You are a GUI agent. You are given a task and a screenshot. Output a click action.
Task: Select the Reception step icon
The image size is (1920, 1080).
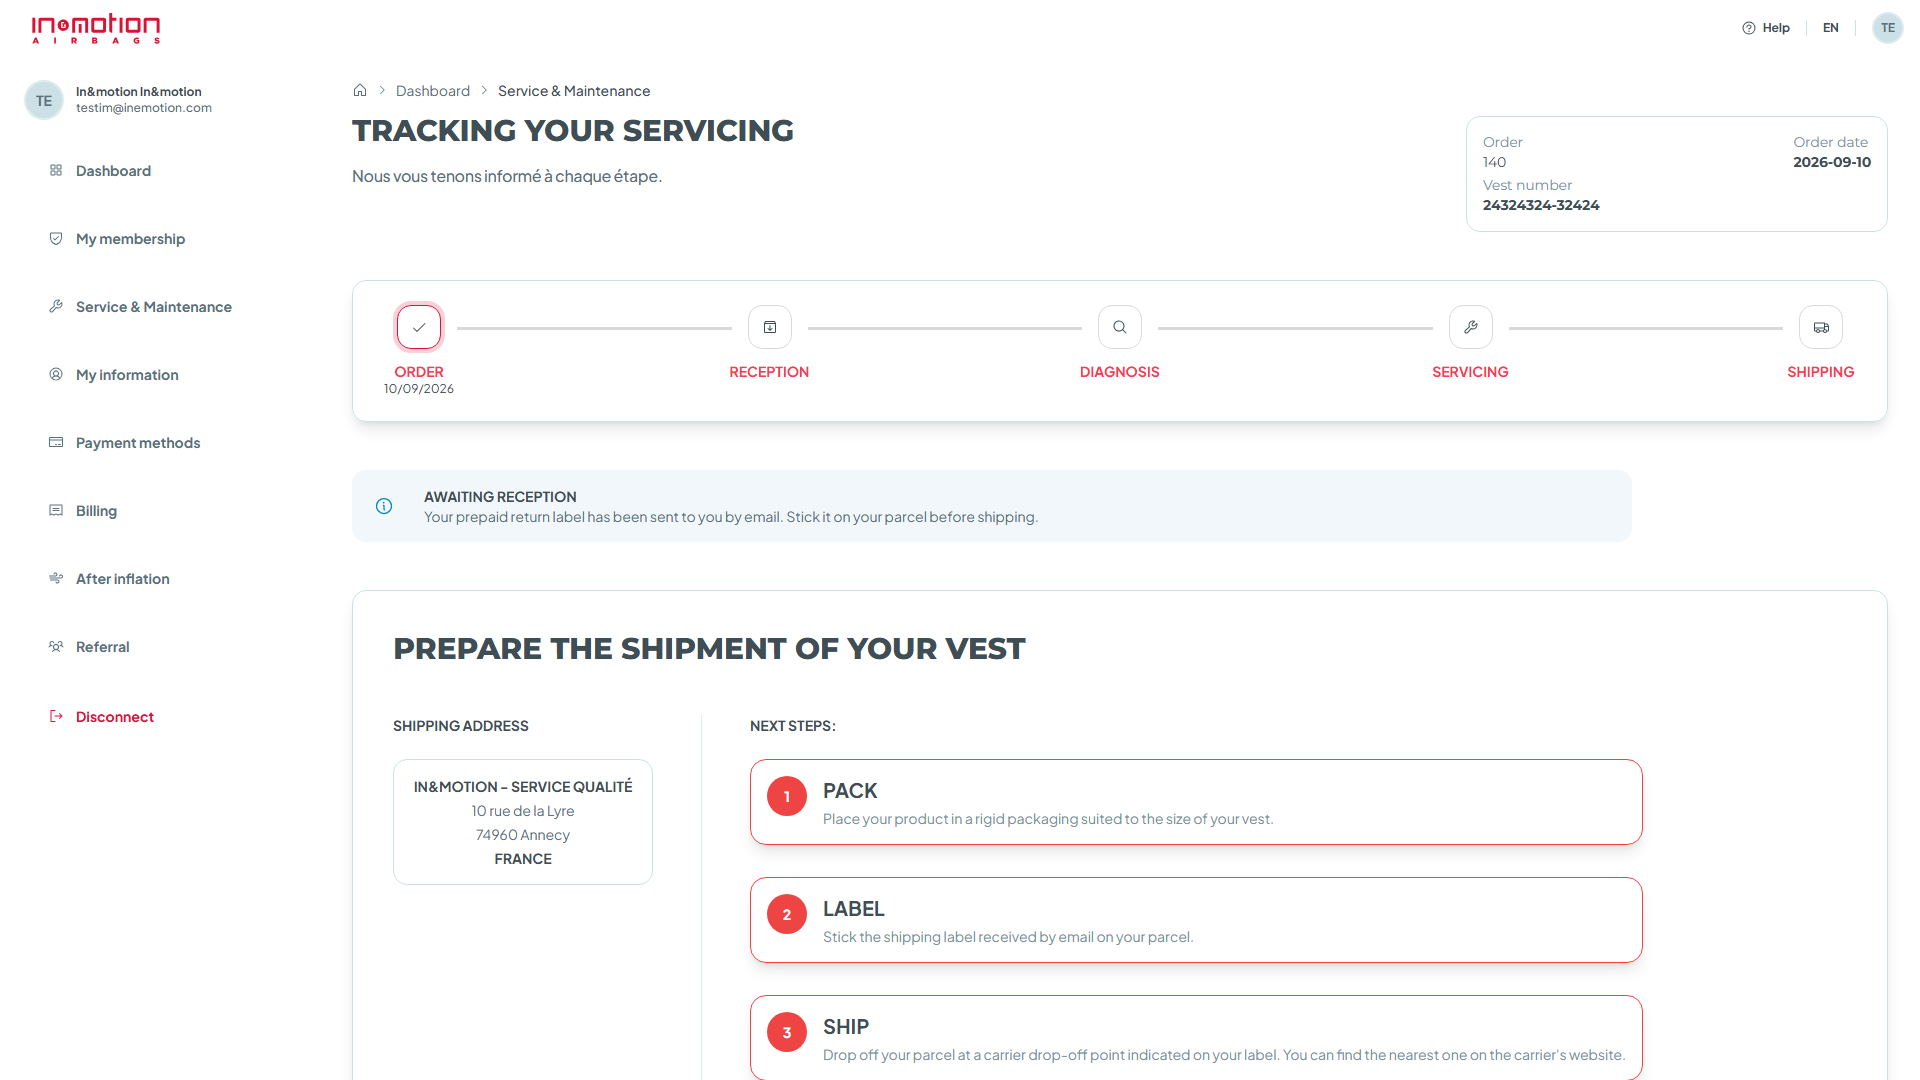coord(770,327)
